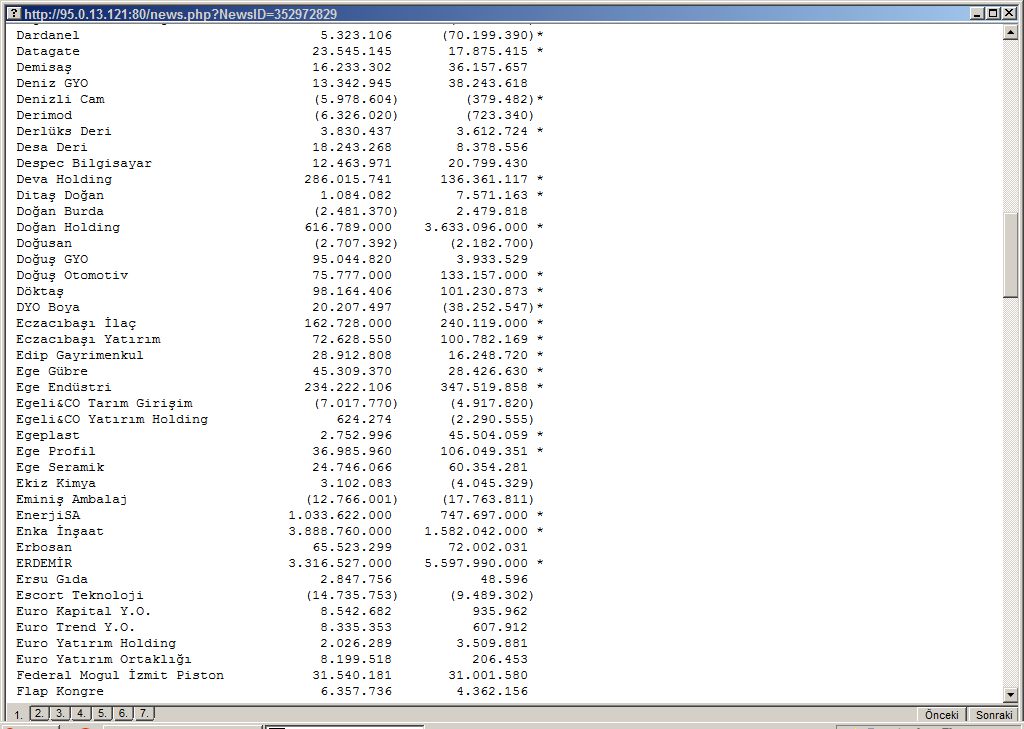The width and height of the screenshot is (1024, 729).
Task: Select page tab 1.
Action: (x=18, y=715)
